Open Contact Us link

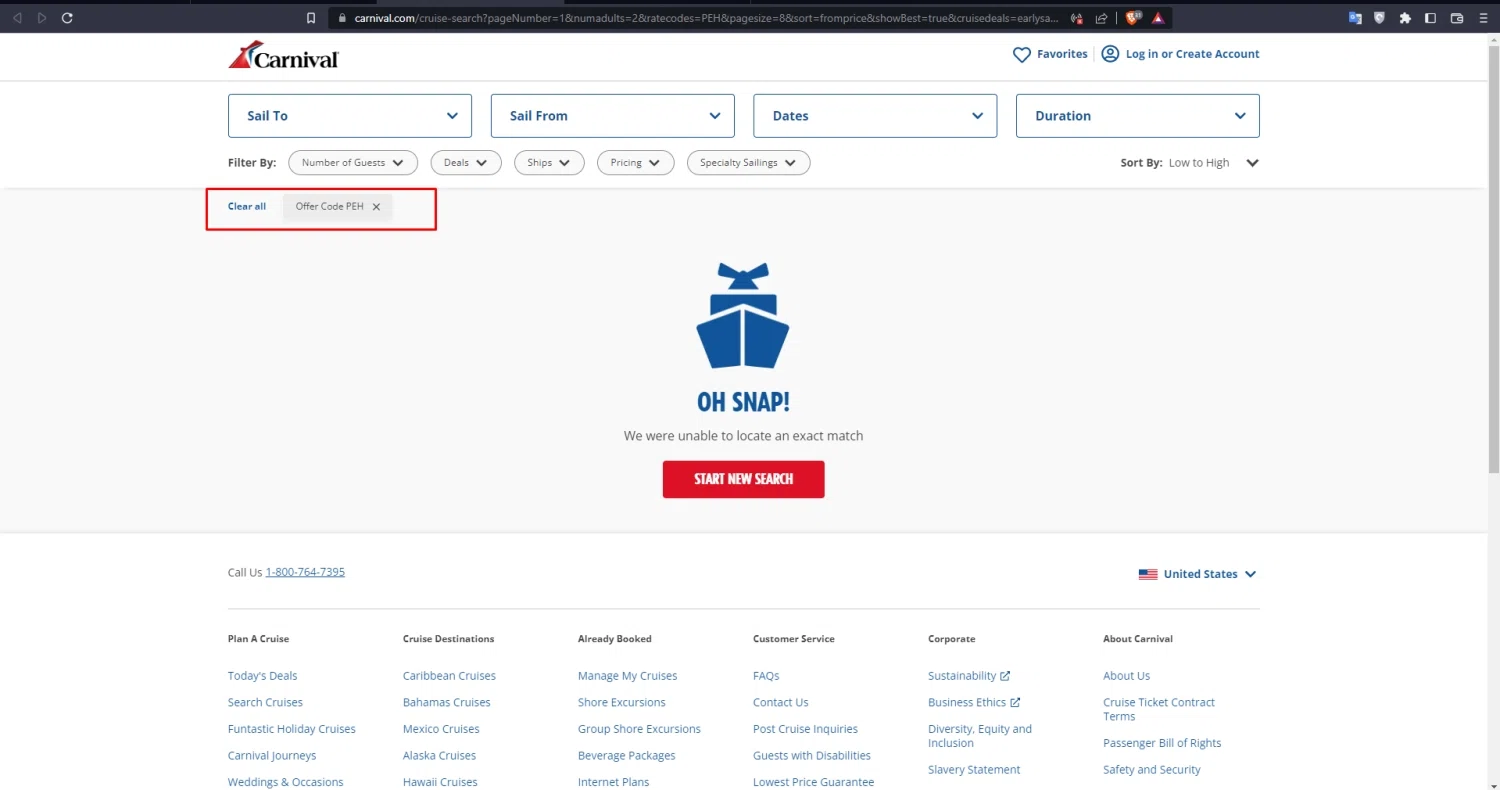pyautogui.click(x=781, y=703)
